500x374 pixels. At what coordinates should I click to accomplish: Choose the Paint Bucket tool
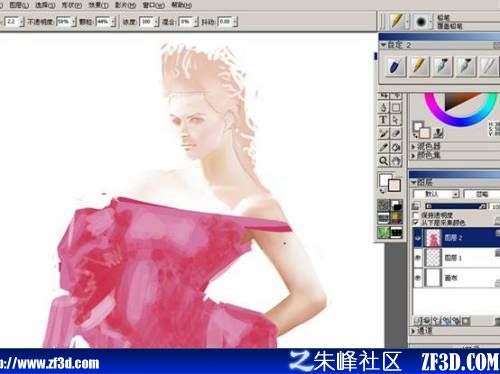396,147
